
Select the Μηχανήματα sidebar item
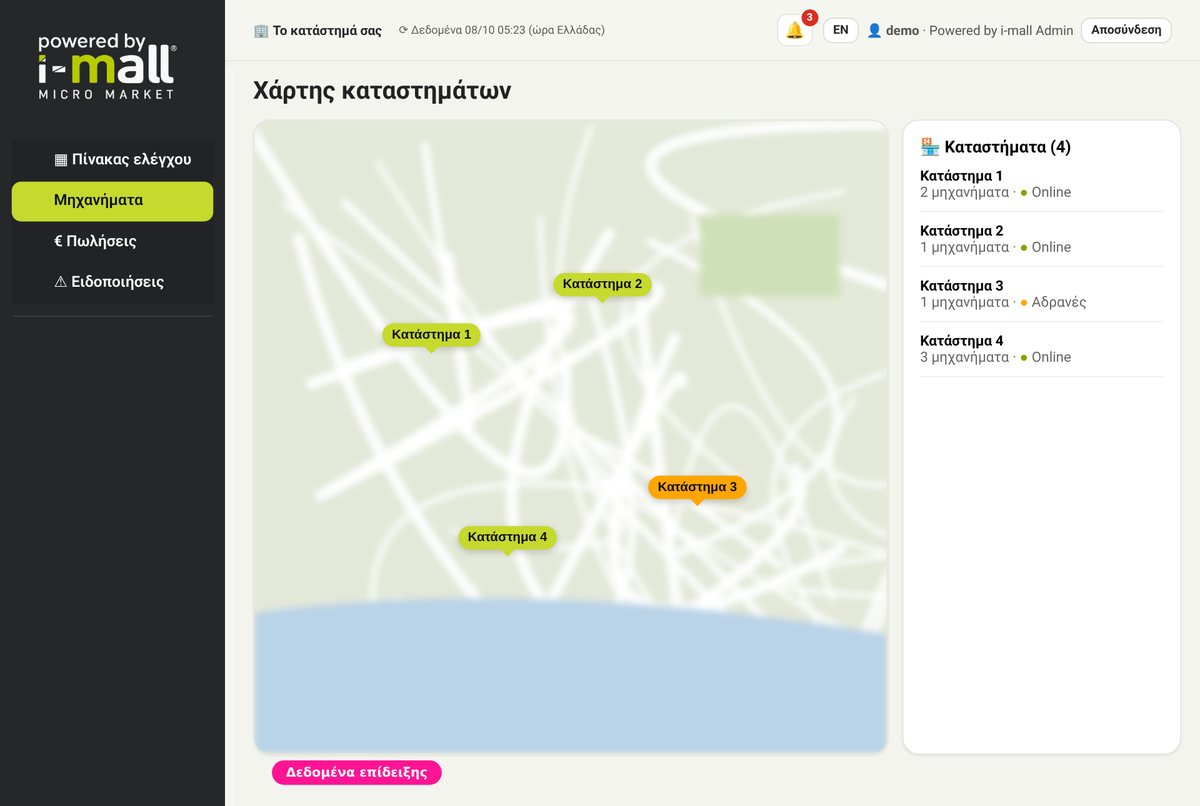[112, 201]
